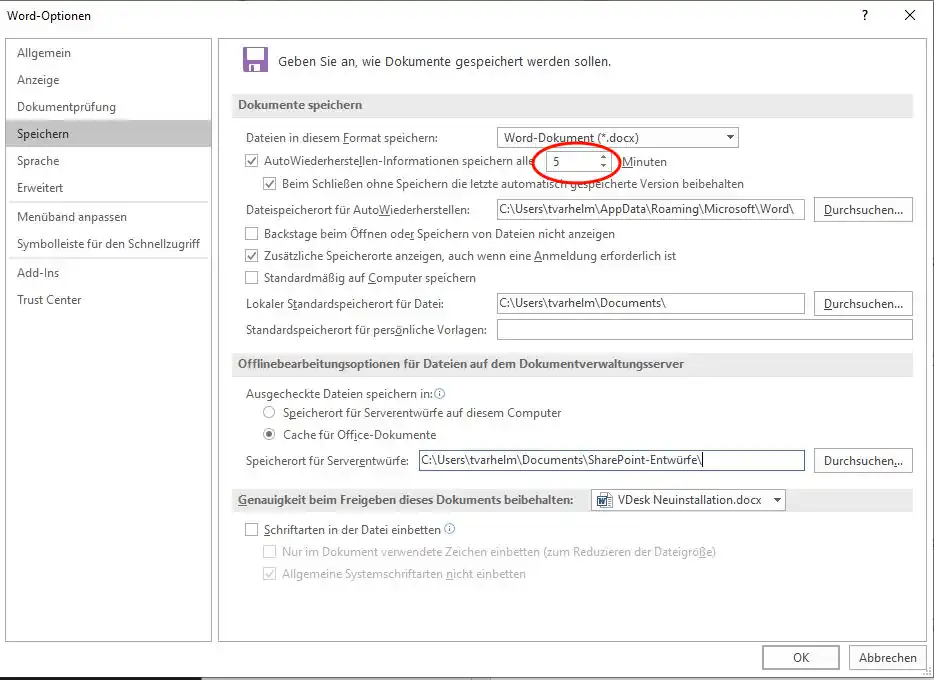Decrease AutoWiederherstellen minutes with down arrow
This screenshot has width=934, height=680.
pyautogui.click(x=602, y=166)
